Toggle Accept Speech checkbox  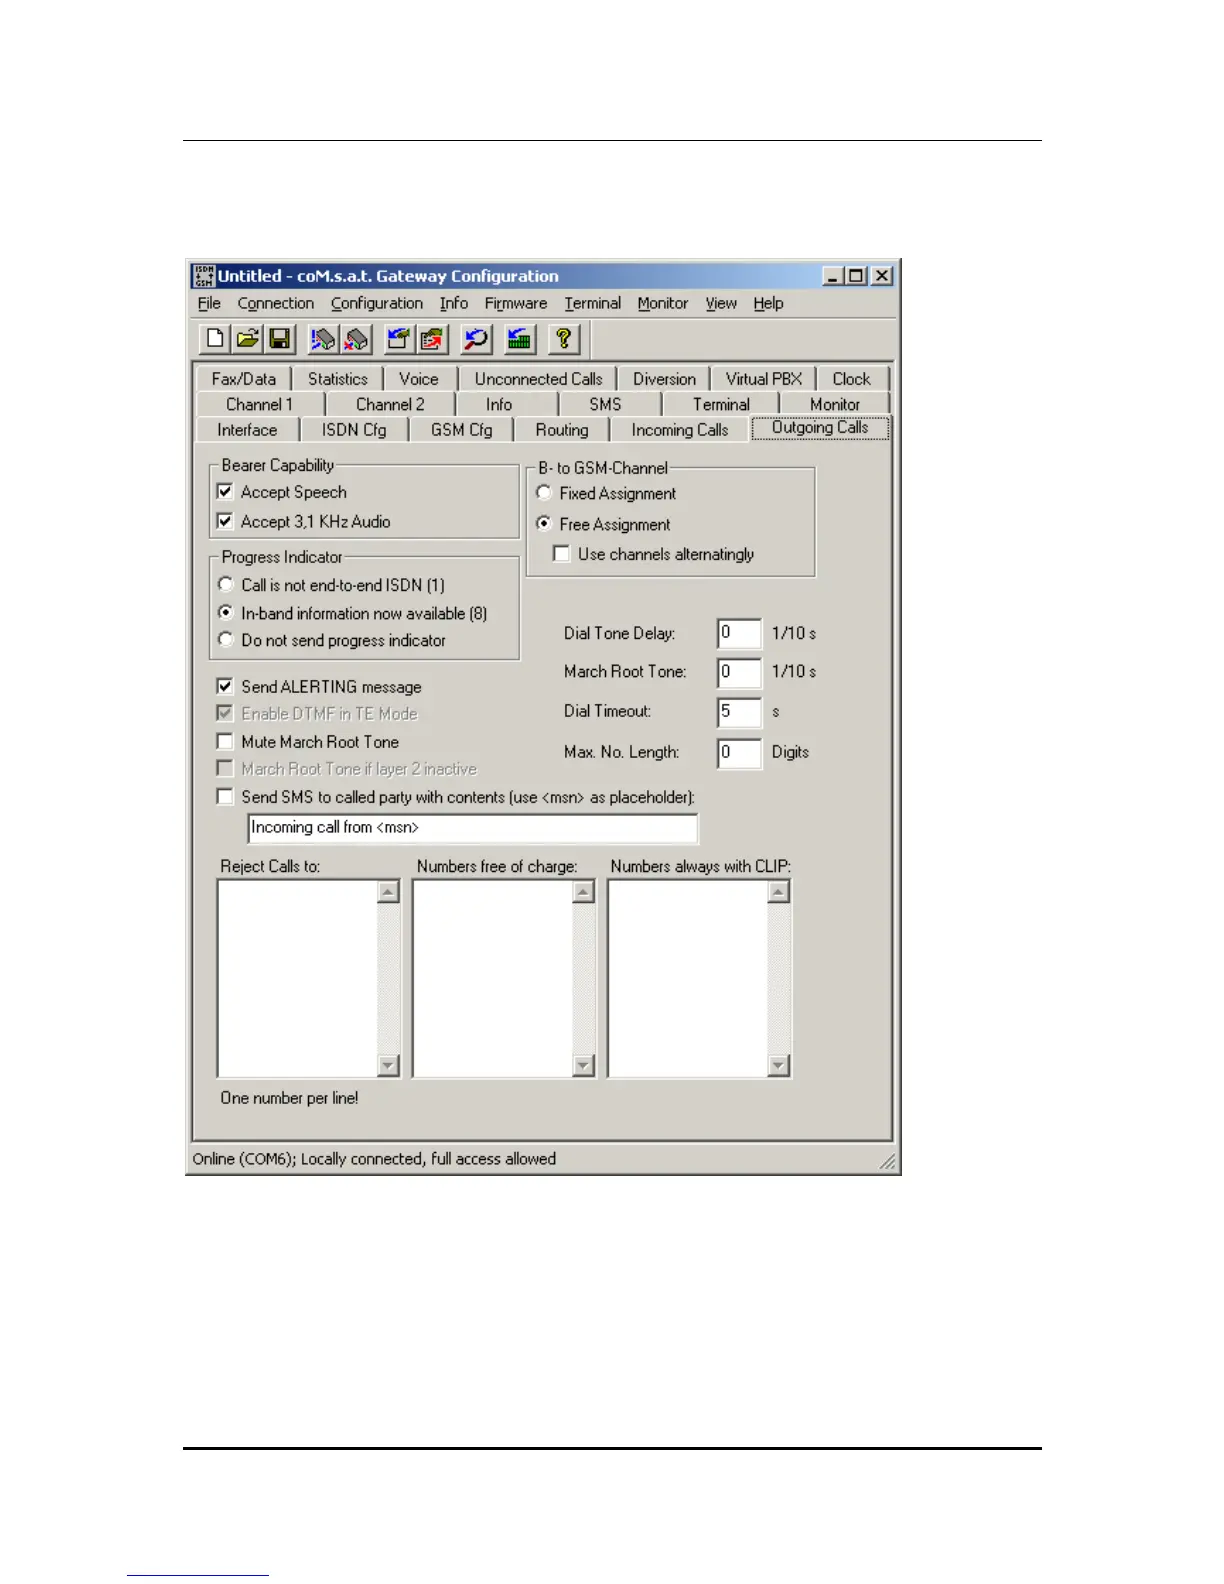tap(225, 492)
